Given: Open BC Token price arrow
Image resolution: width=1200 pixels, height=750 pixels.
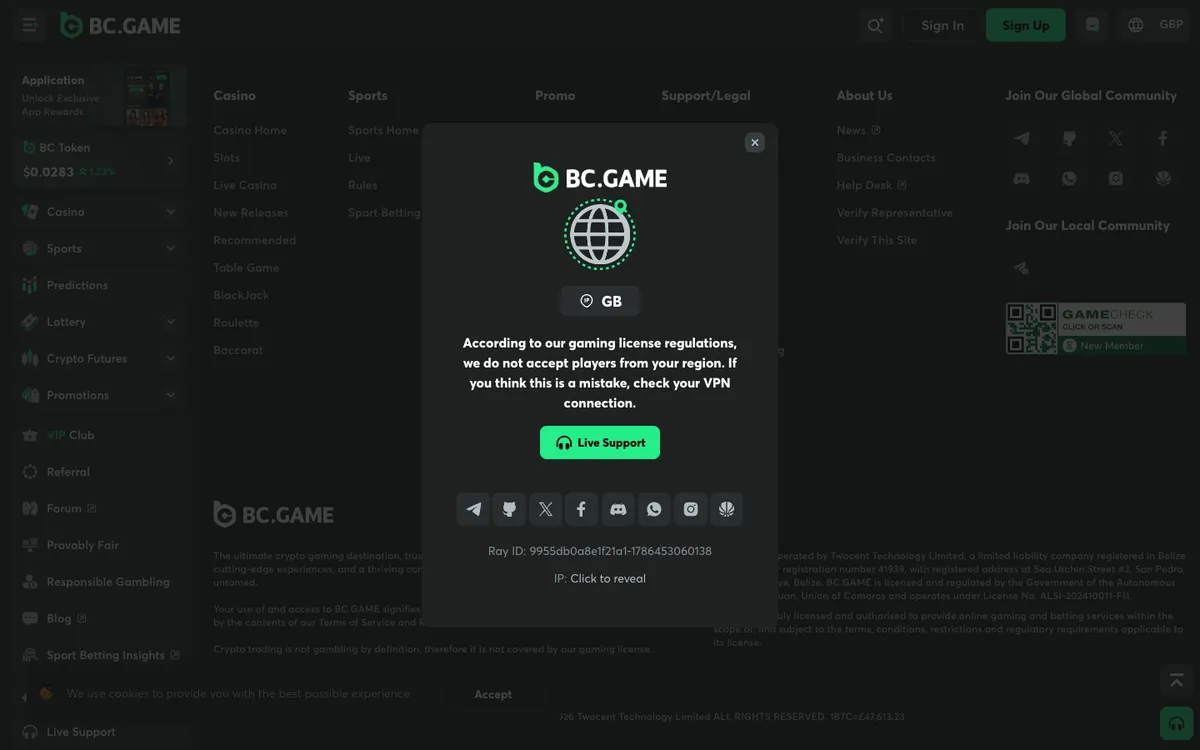Looking at the screenshot, I should (170, 160).
